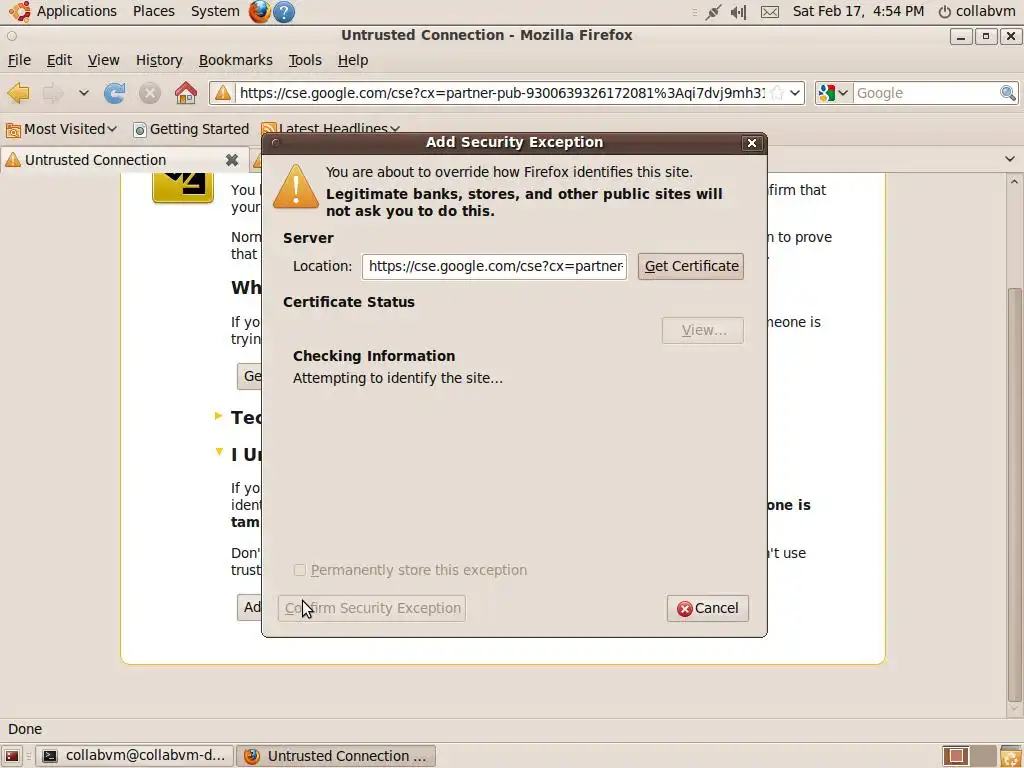Cancel the security exception dialog
This screenshot has height=768, width=1024.
(x=708, y=608)
